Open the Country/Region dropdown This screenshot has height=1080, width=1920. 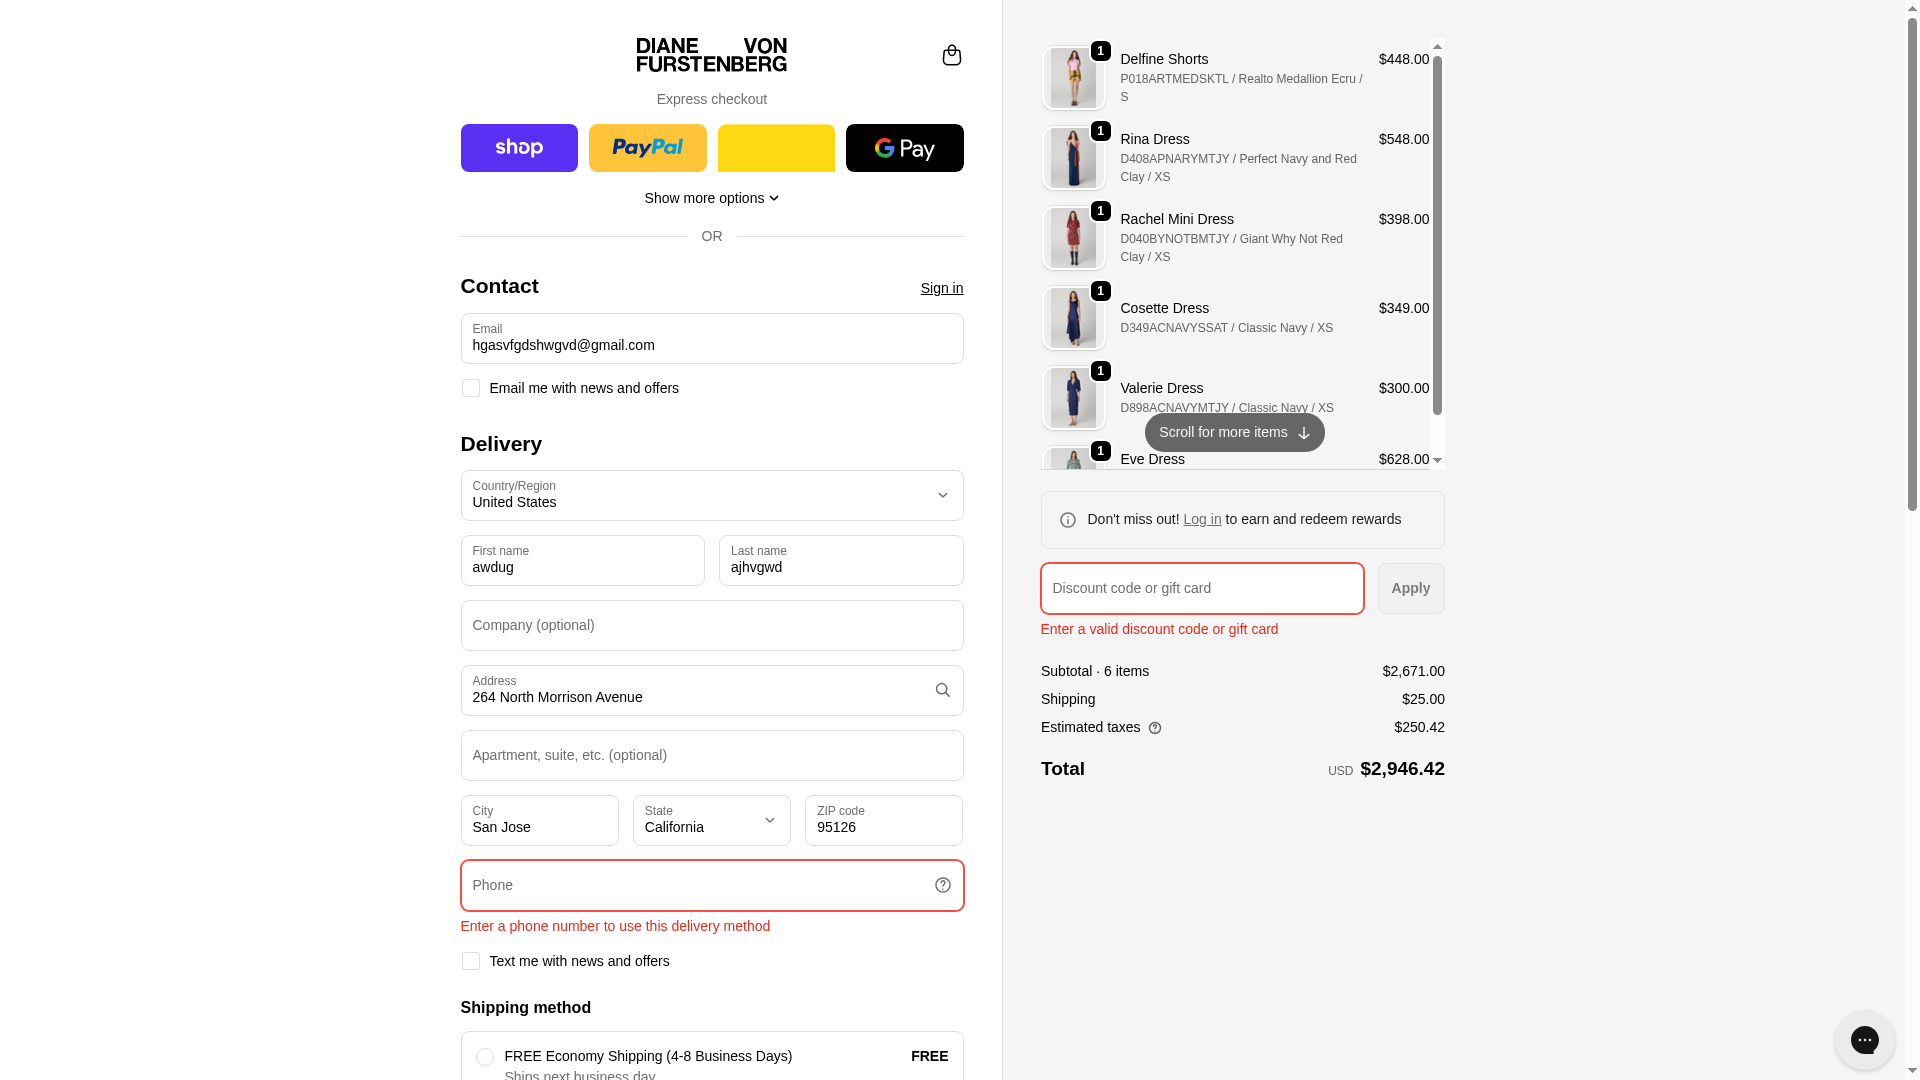point(711,495)
